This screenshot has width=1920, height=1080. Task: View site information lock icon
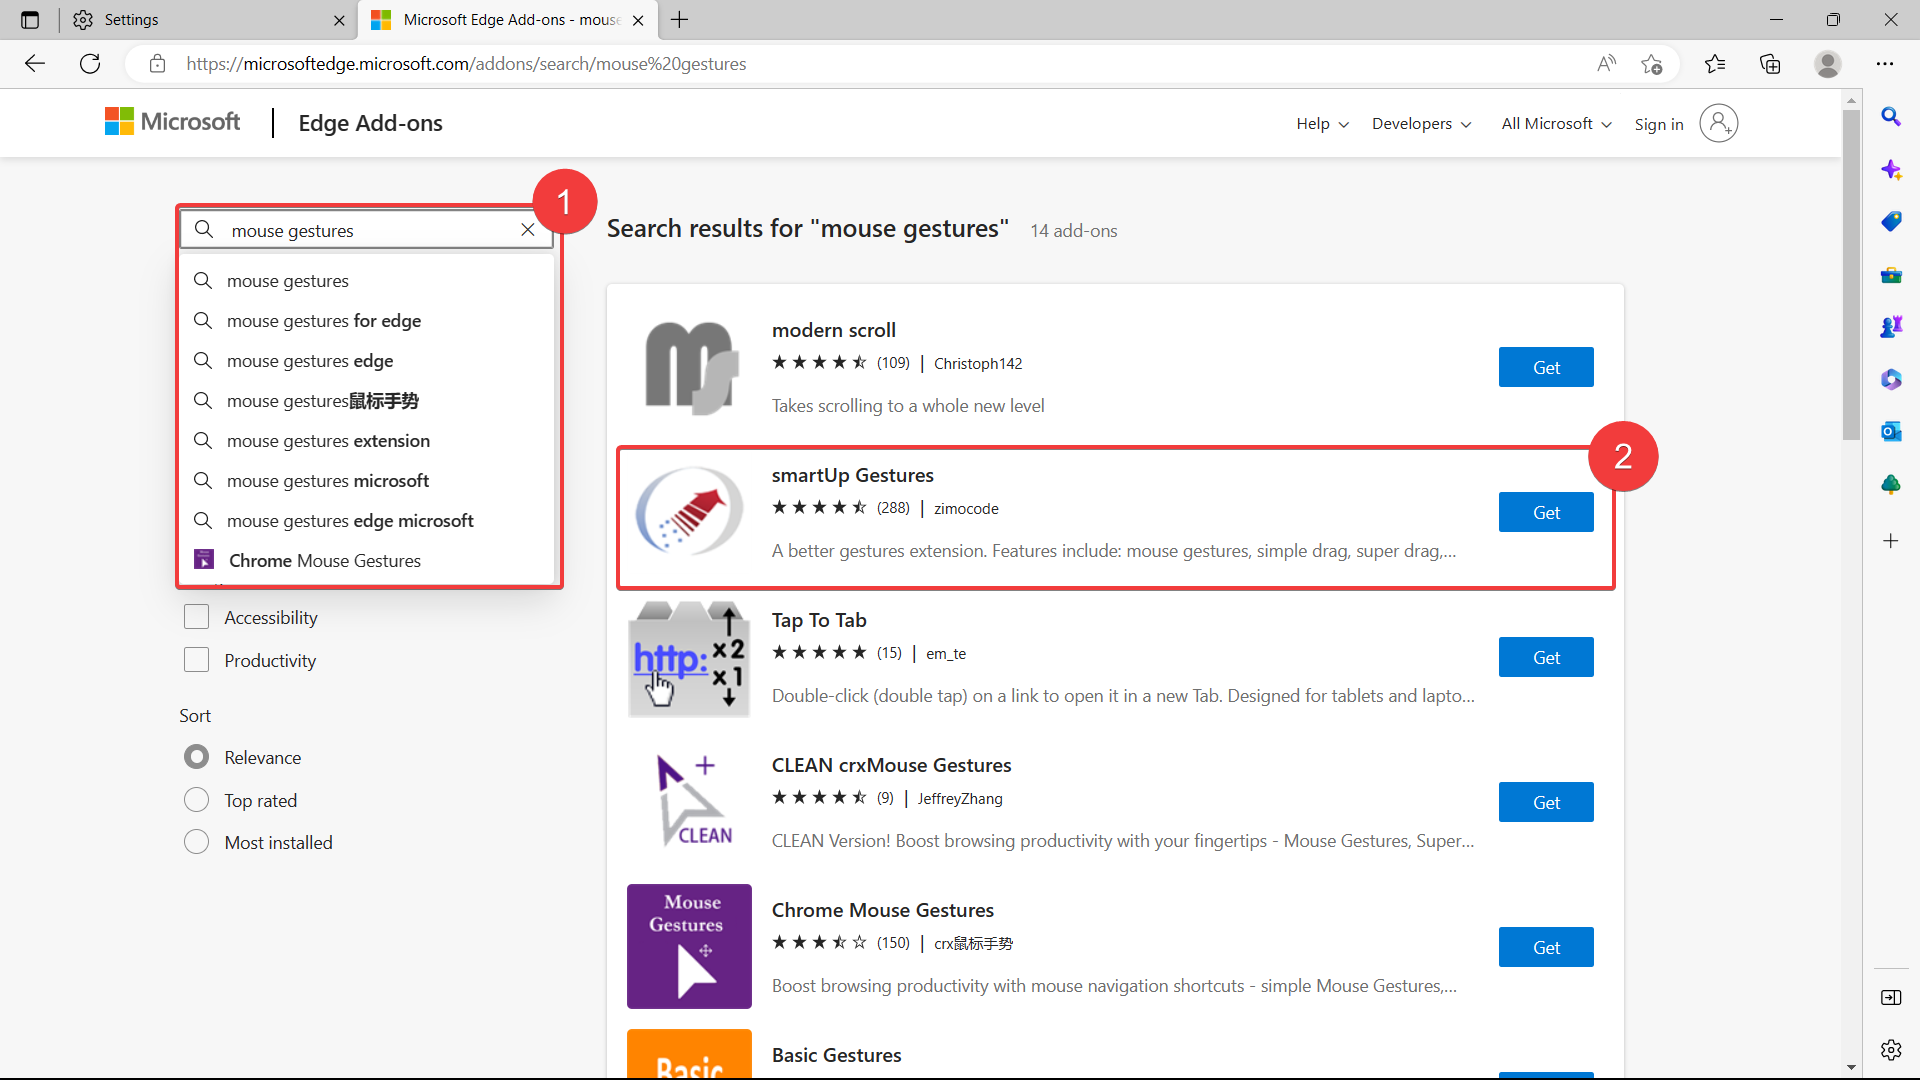click(157, 64)
